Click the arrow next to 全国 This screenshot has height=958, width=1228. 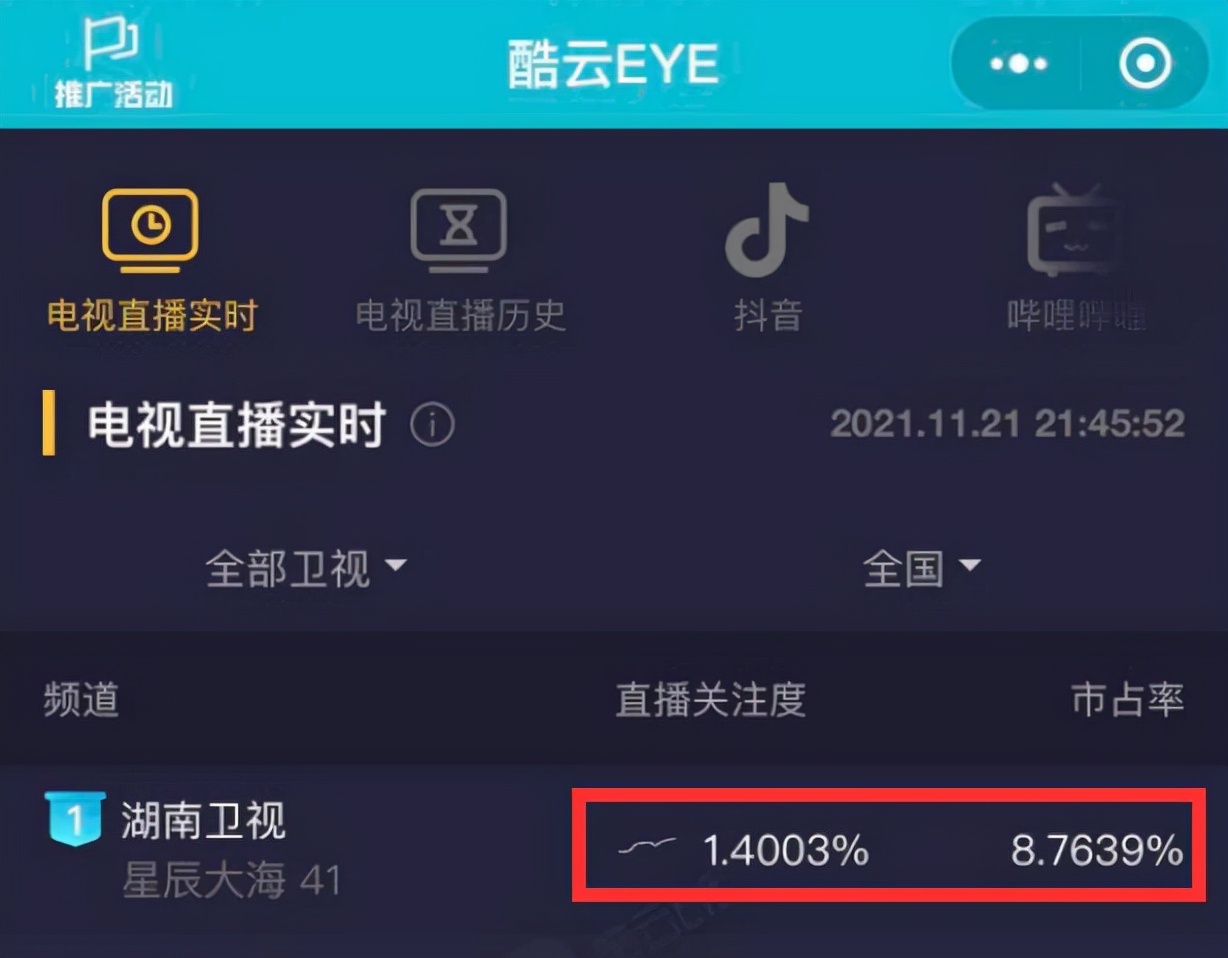969,566
